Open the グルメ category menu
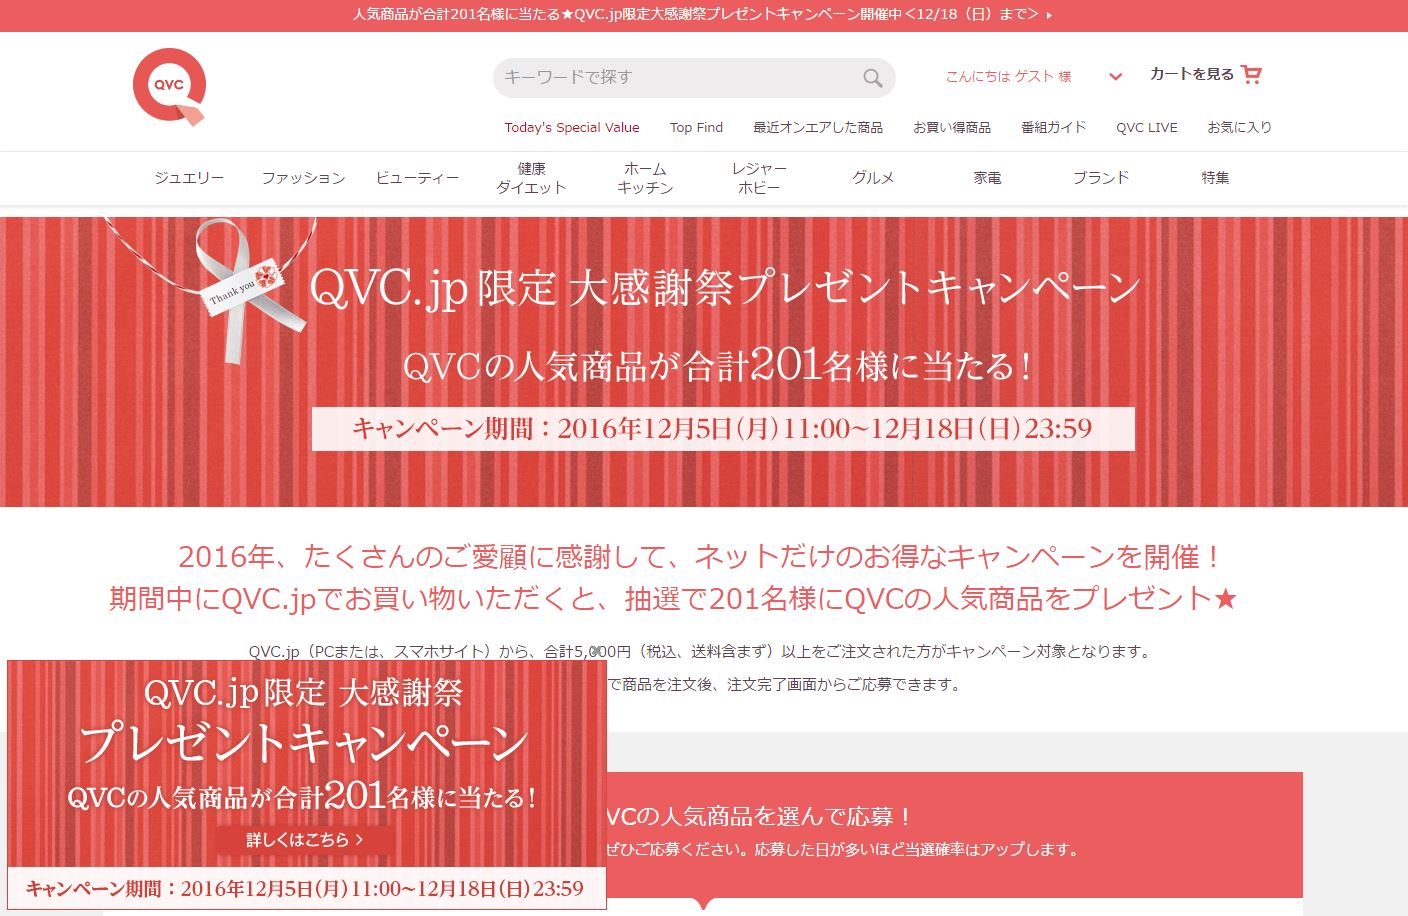 (873, 178)
